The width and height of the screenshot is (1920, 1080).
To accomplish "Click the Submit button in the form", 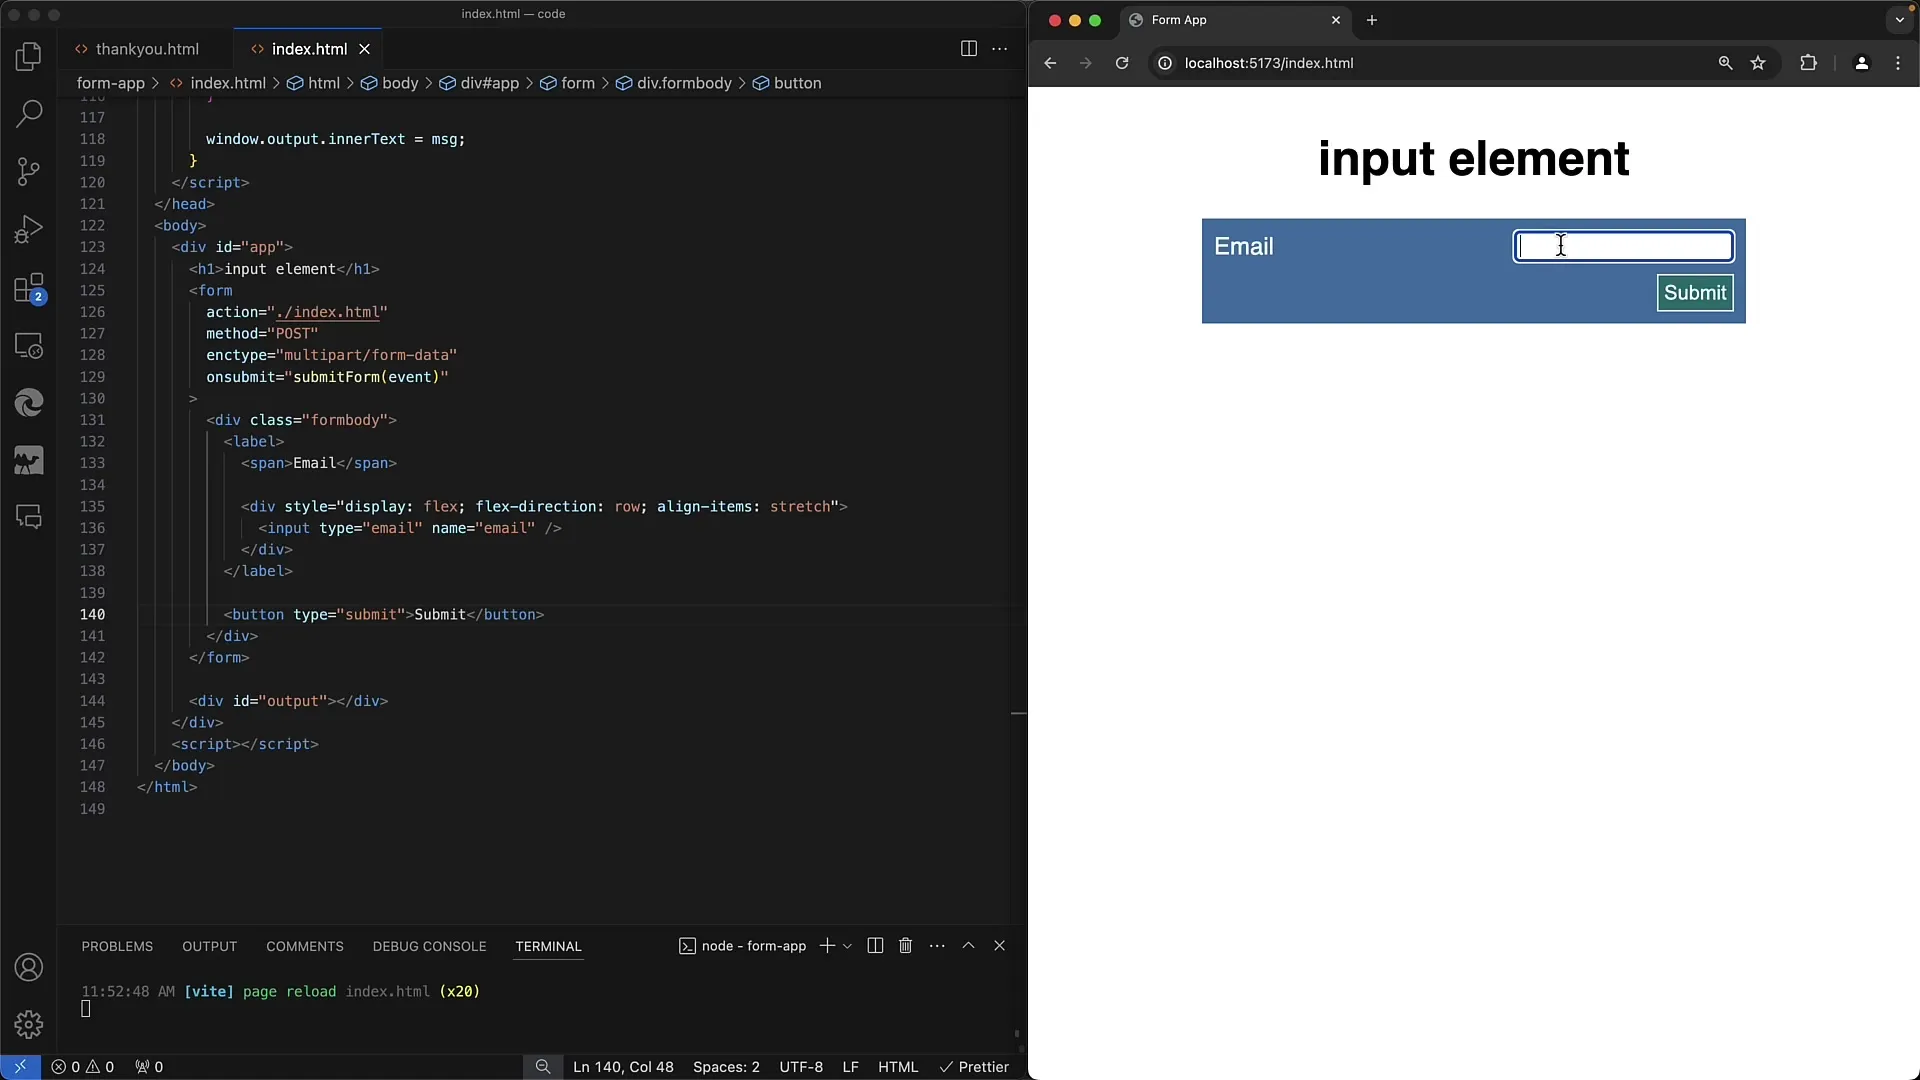I will [x=1695, y=293].
